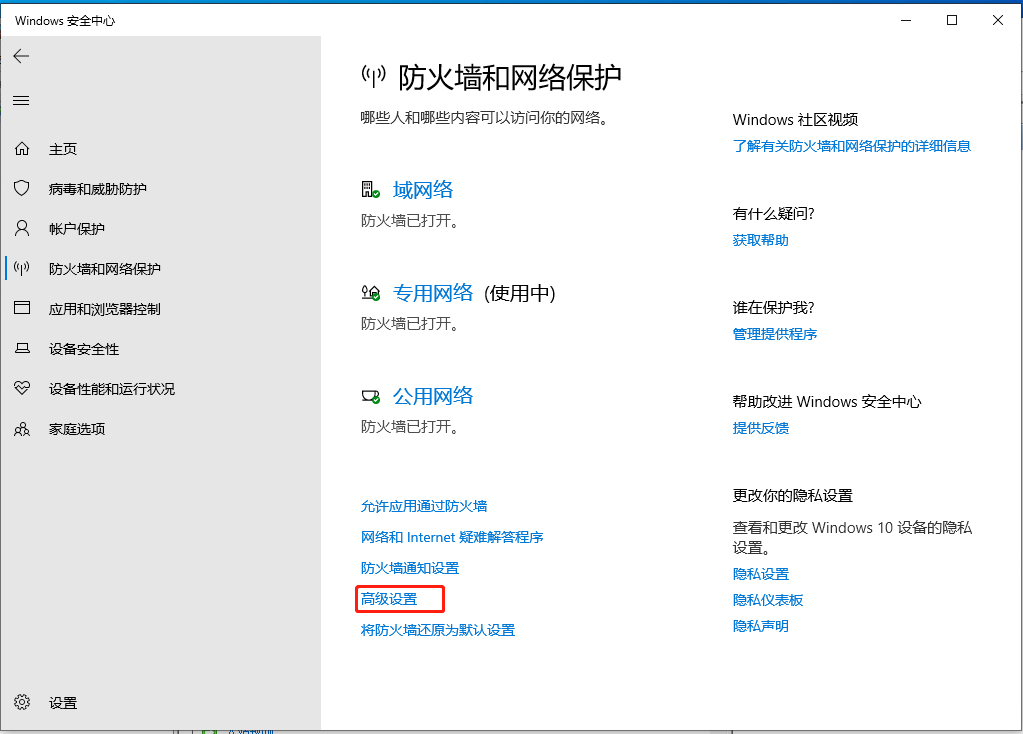Click 提供反馈 link

pyautogui.click(x=761, y=428)
